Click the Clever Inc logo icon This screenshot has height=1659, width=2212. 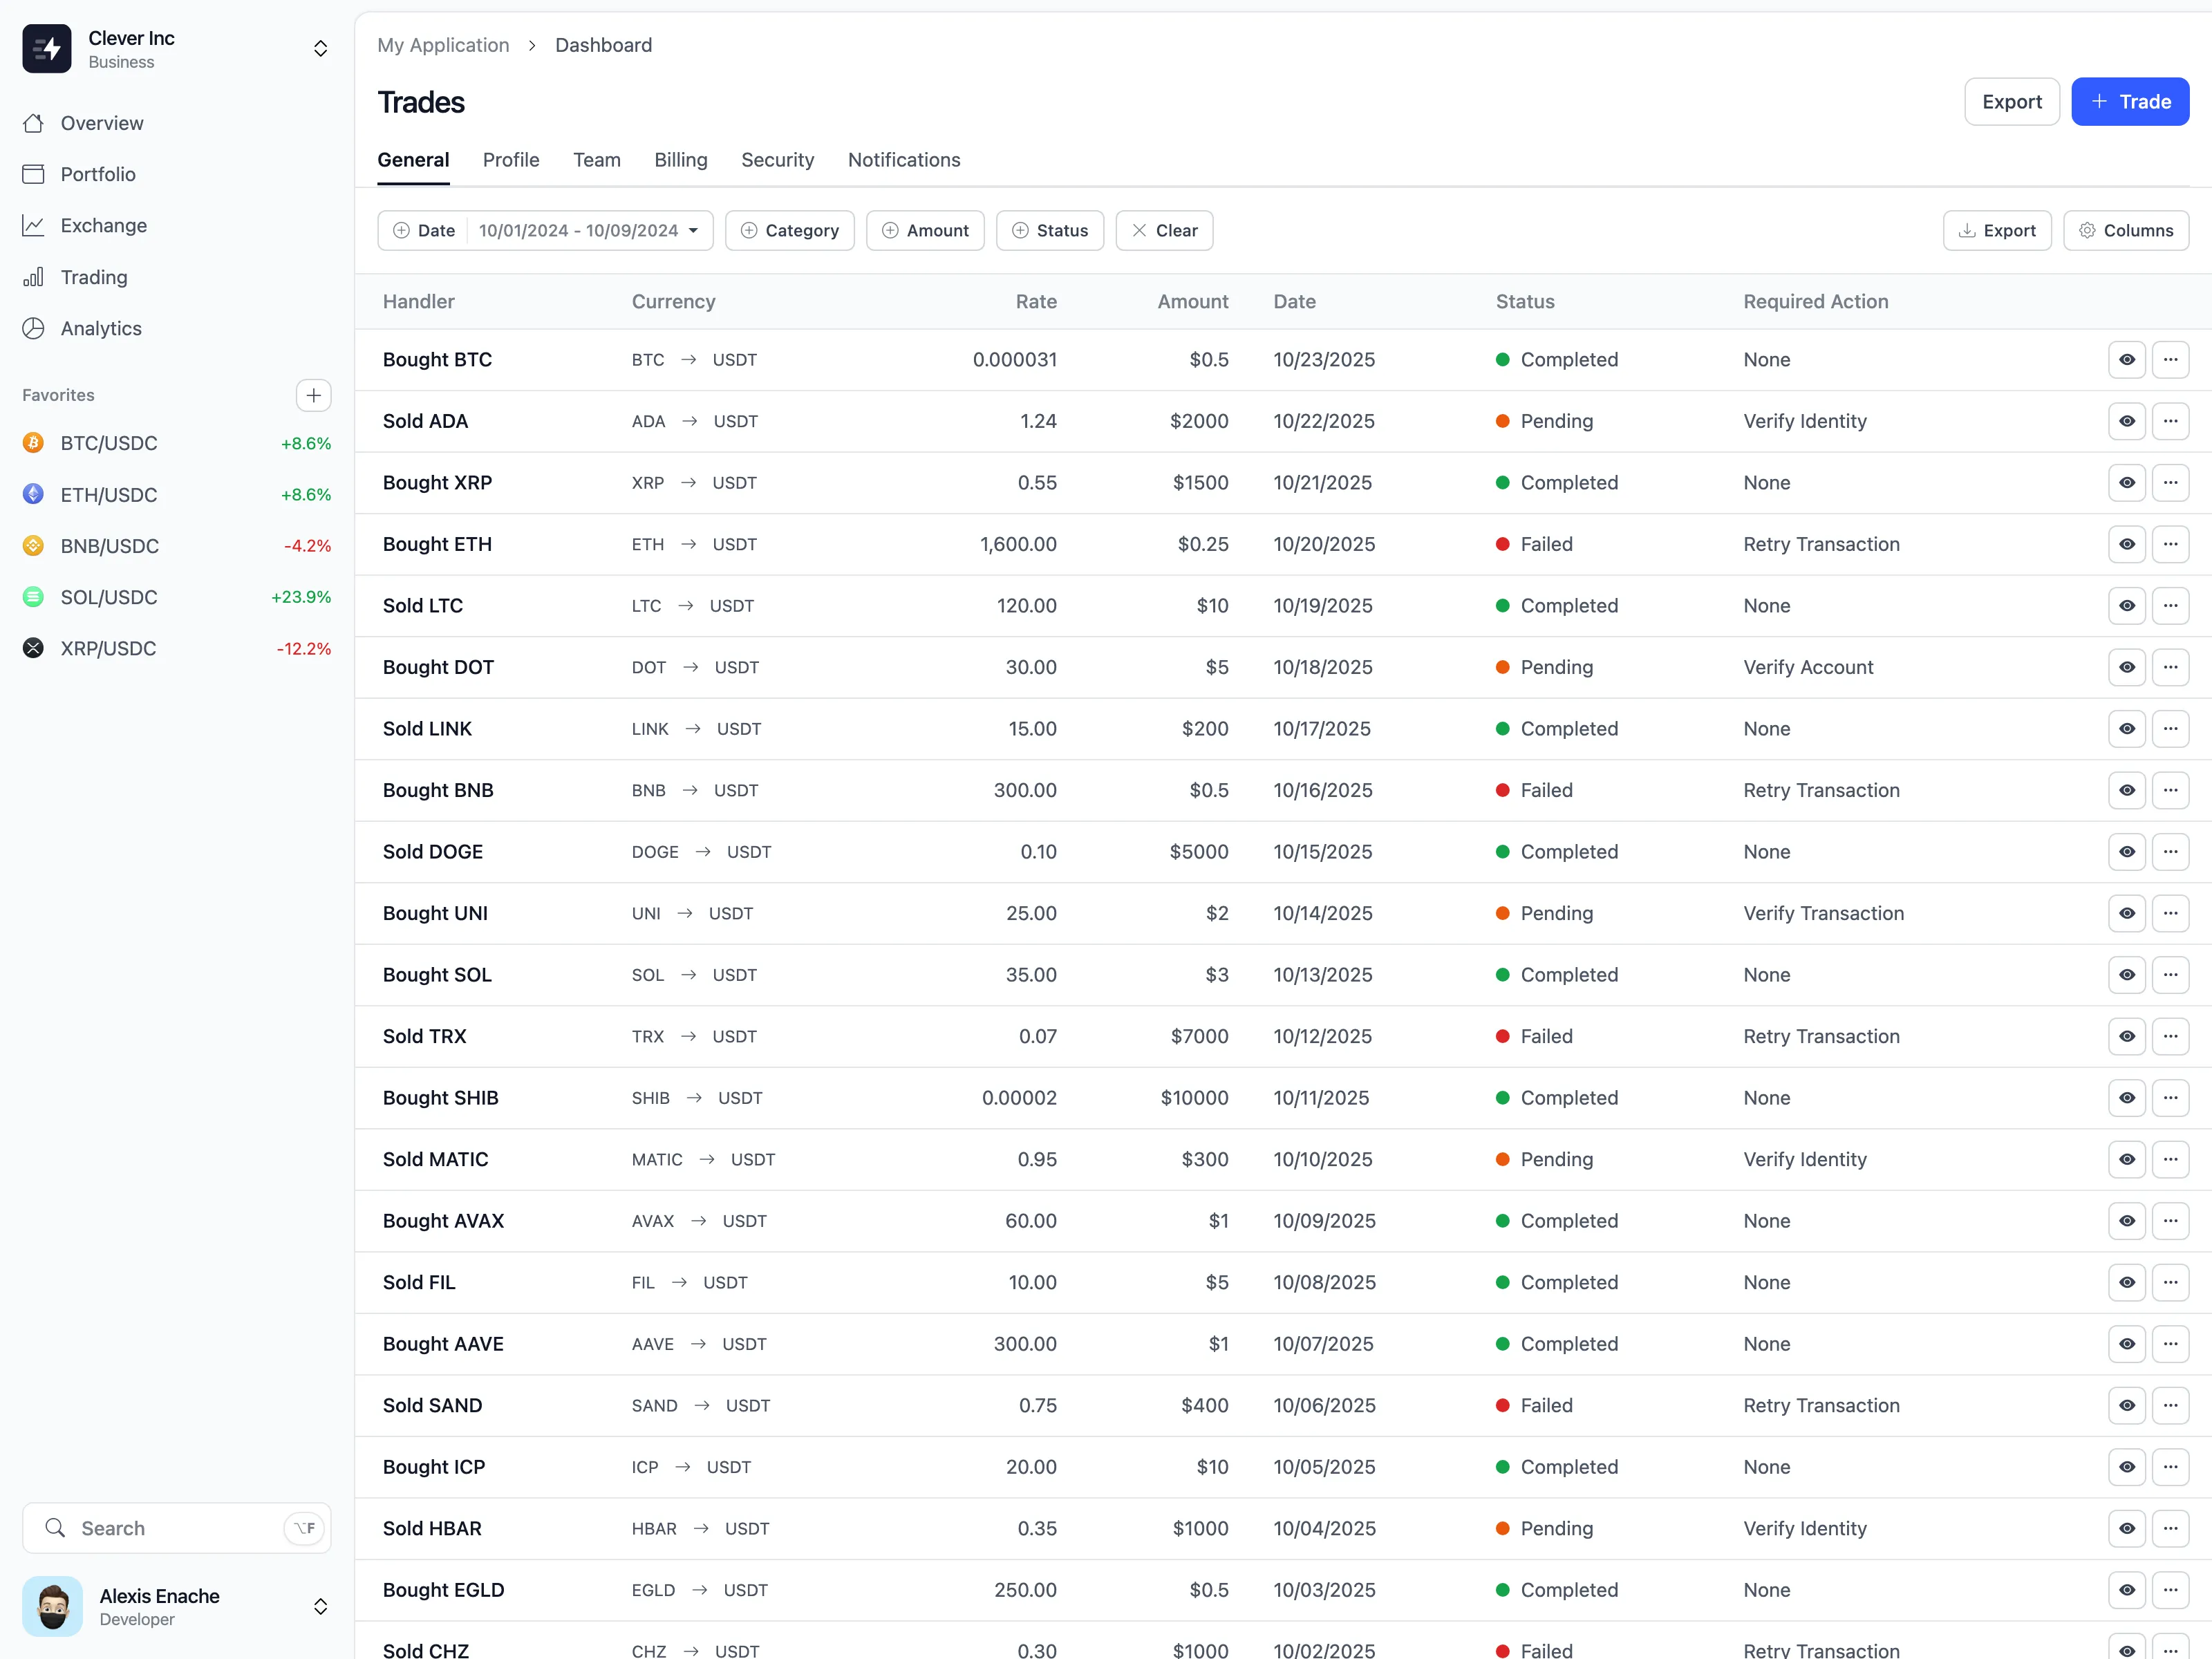tap(47, 49)
